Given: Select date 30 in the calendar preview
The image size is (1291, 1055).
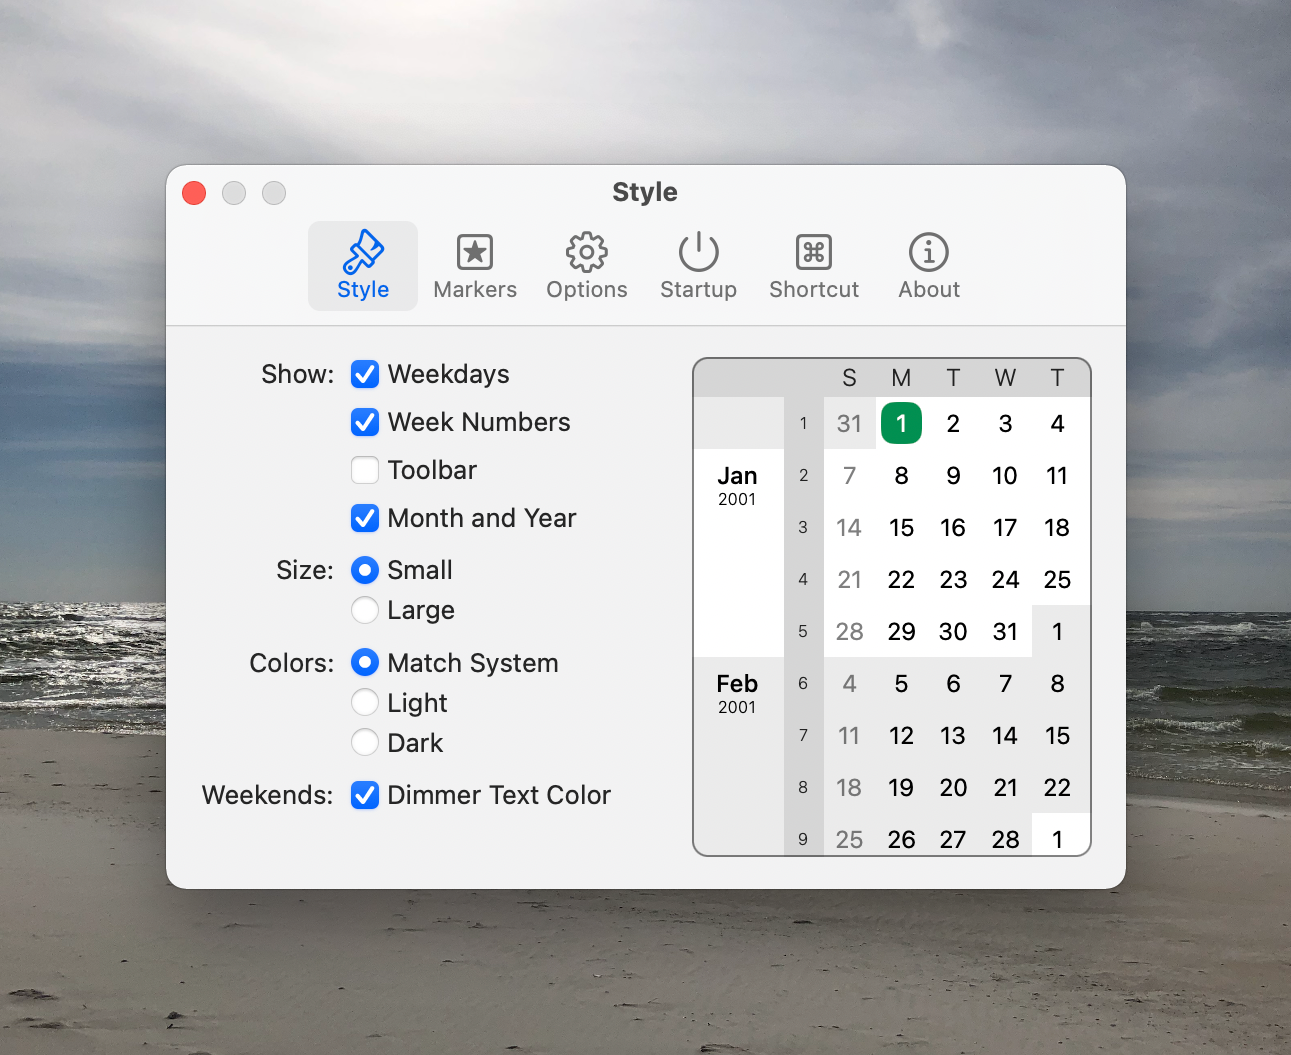Looking at the screenshot, I should click(953, 632).
